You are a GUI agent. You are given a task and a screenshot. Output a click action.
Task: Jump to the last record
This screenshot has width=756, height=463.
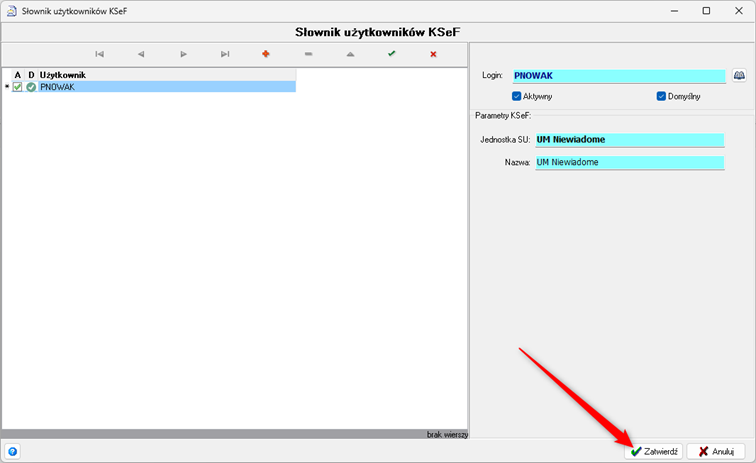pyautogui.click(x=225, y=54)
